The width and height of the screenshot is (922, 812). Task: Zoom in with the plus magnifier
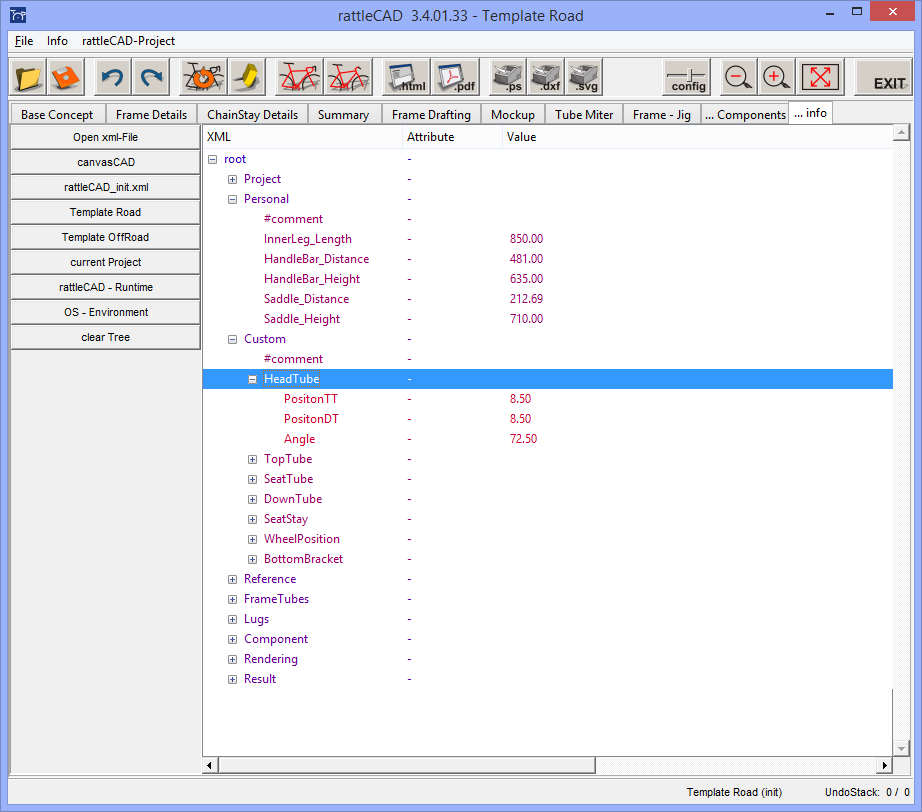776,77
